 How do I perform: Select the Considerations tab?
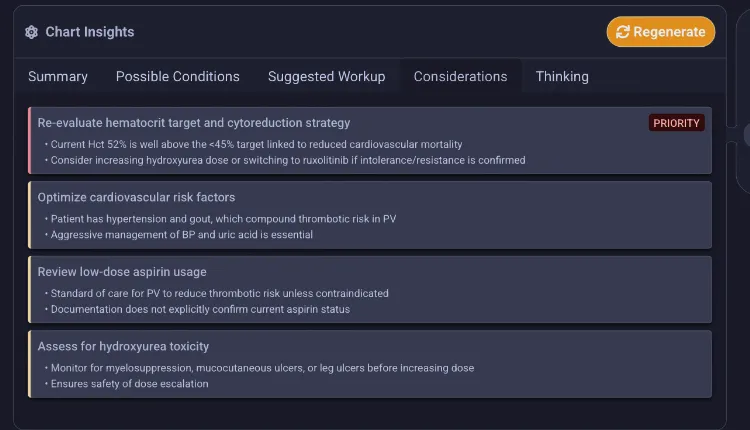(x=461, y=77)
